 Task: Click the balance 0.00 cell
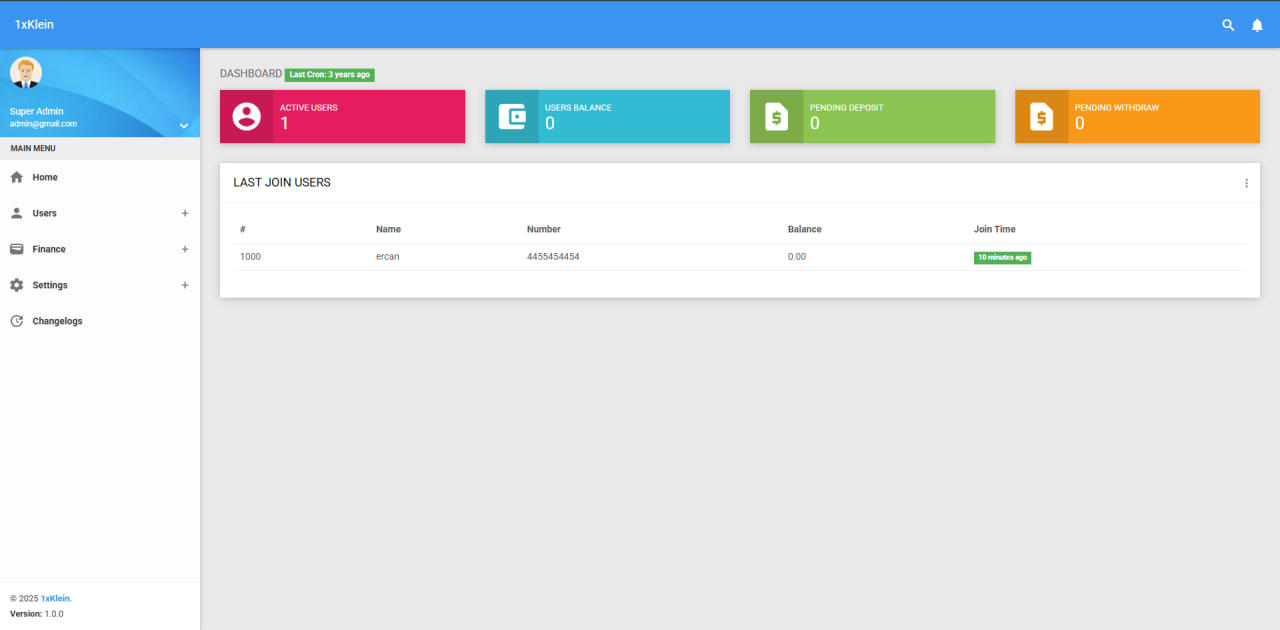[x=797, y=257]
